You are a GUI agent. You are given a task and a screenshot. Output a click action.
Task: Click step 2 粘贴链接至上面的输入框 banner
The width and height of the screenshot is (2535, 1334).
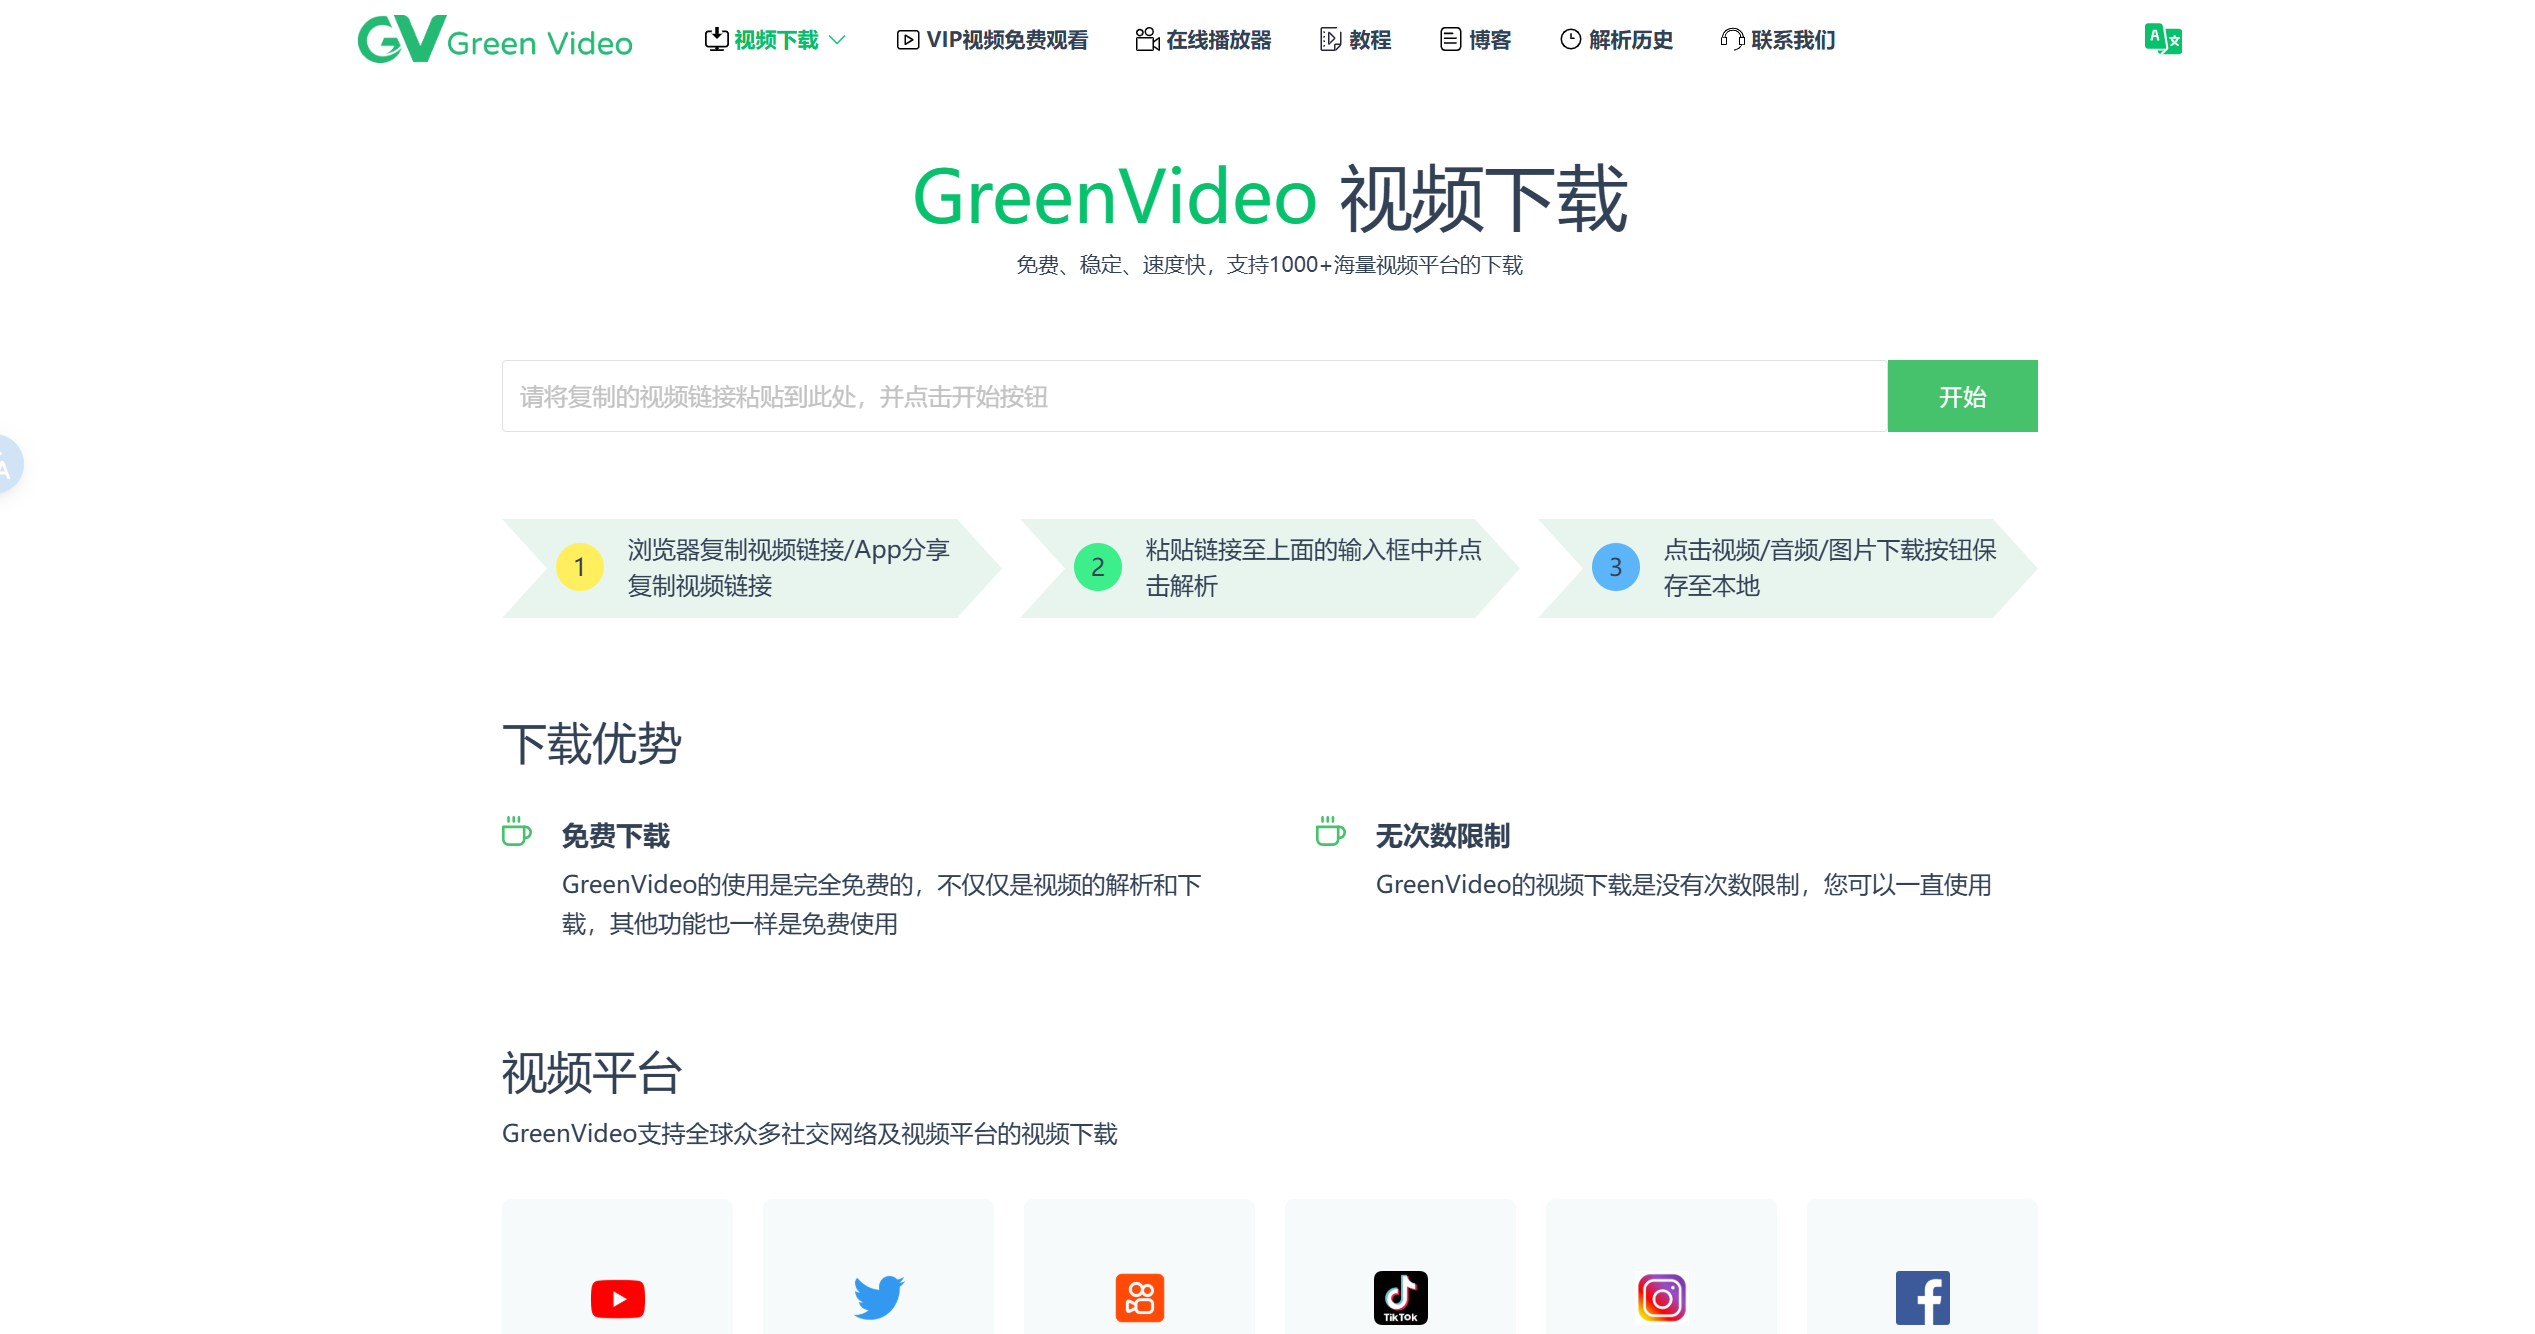coord(1269,568)
